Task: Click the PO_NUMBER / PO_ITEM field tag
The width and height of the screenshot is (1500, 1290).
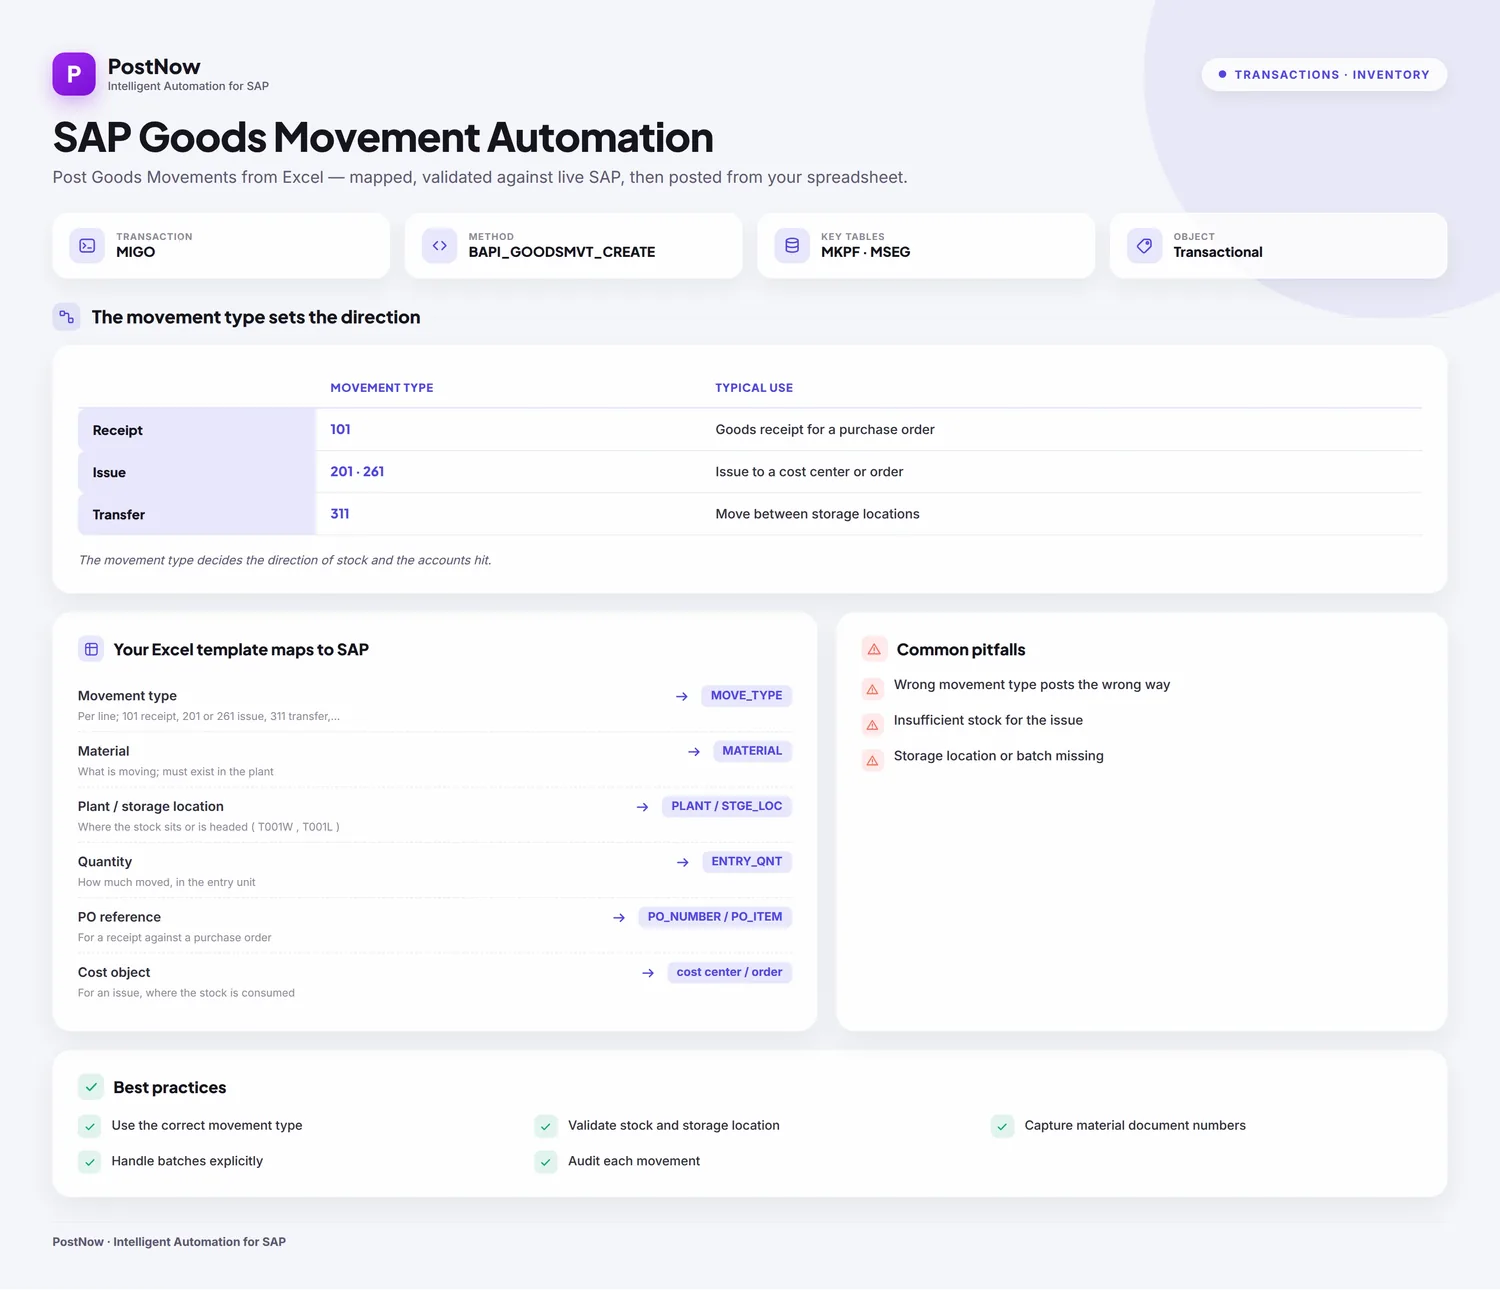Action: click(x=715, y=917)
